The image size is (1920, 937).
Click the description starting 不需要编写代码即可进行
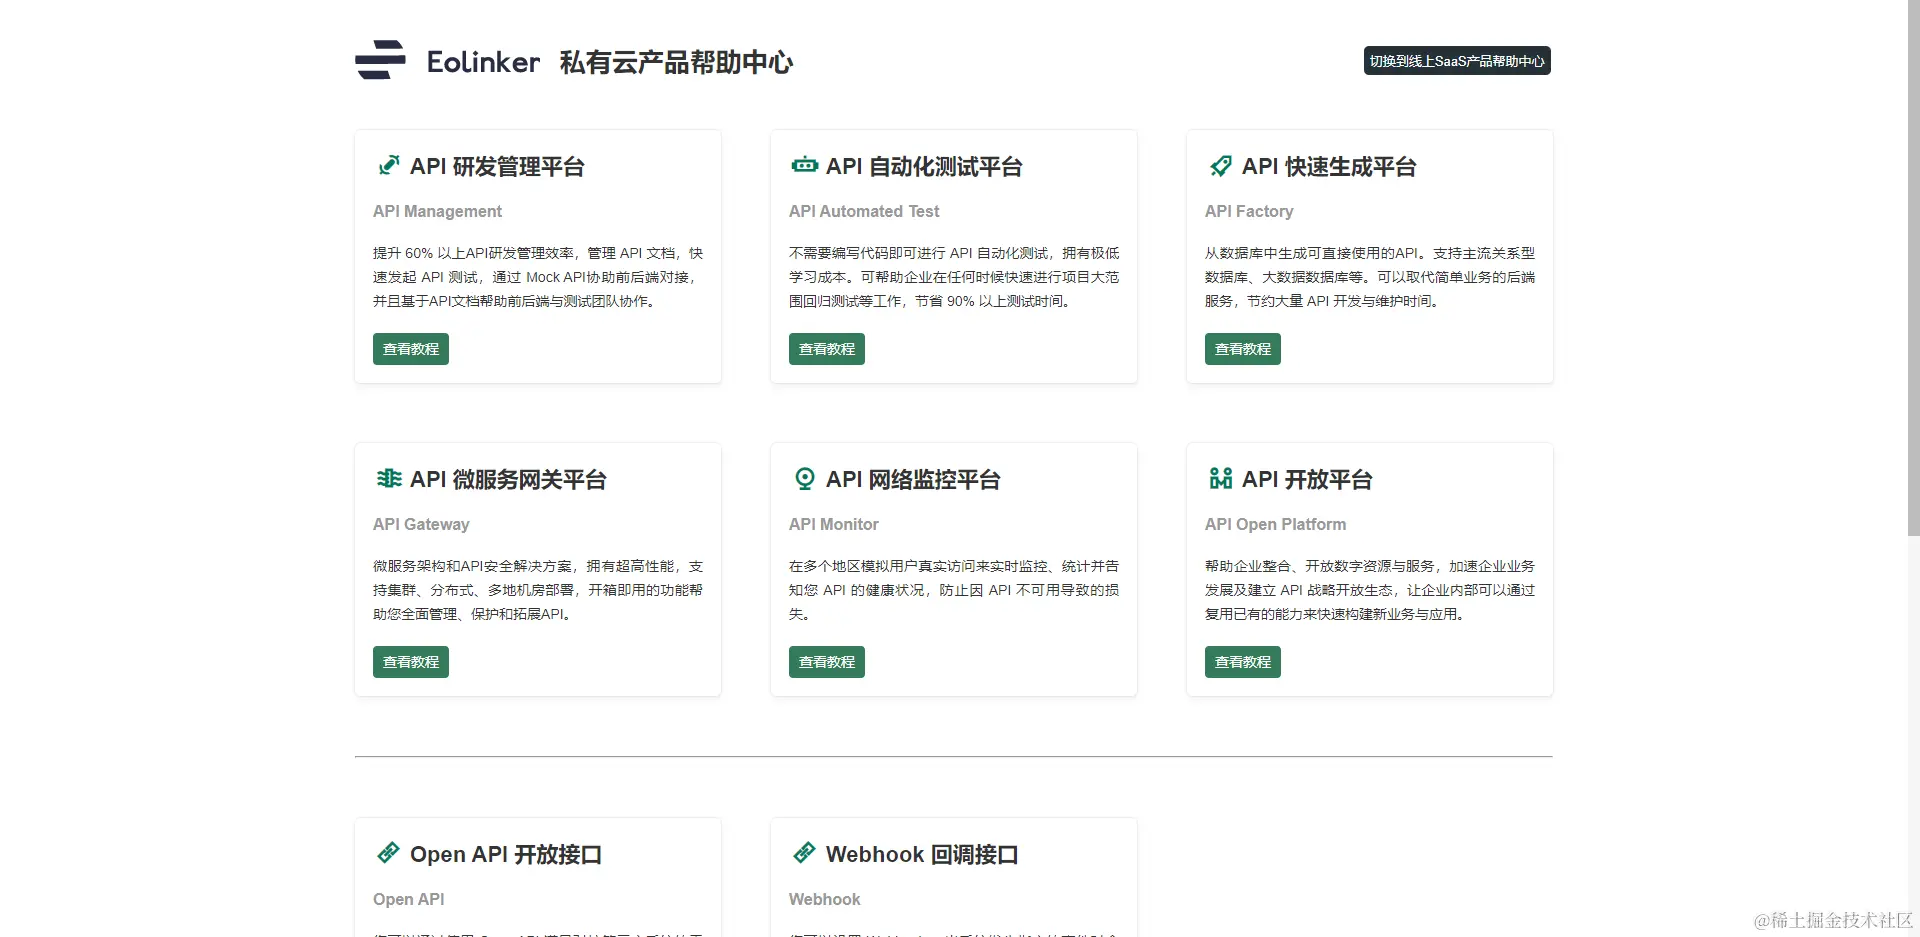(x=954, y=277)
